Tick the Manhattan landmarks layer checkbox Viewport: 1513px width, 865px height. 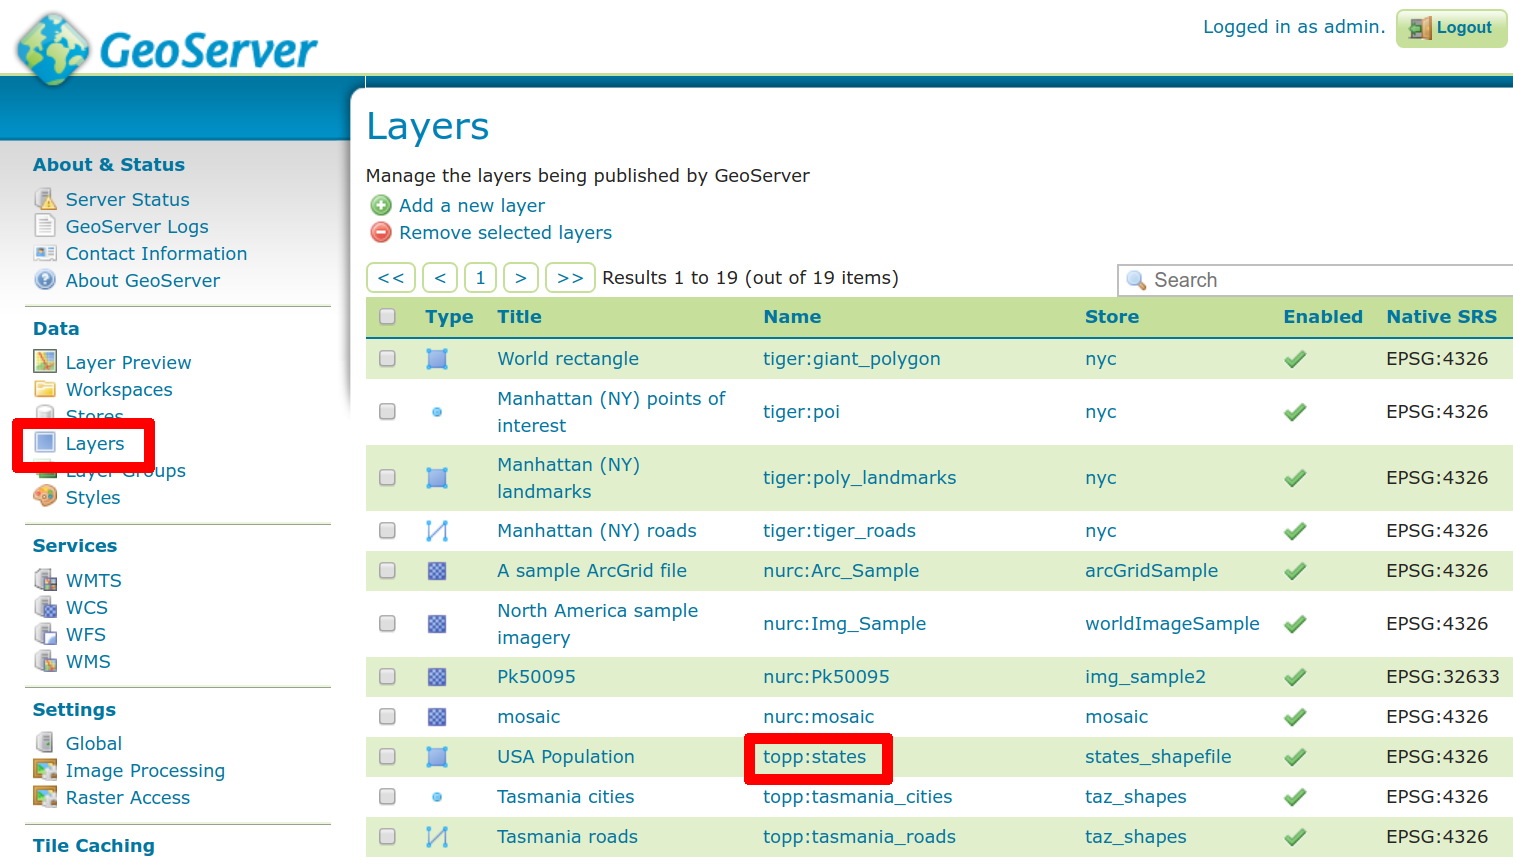387,477
